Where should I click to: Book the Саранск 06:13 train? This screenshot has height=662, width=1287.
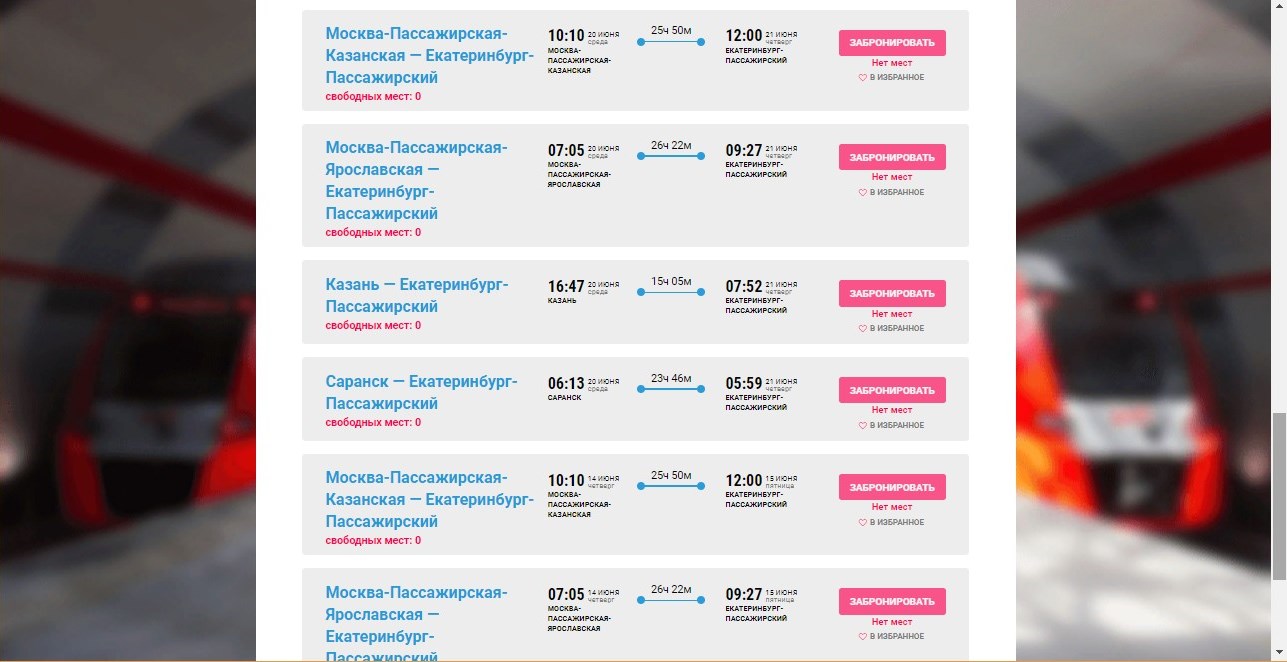892,390
